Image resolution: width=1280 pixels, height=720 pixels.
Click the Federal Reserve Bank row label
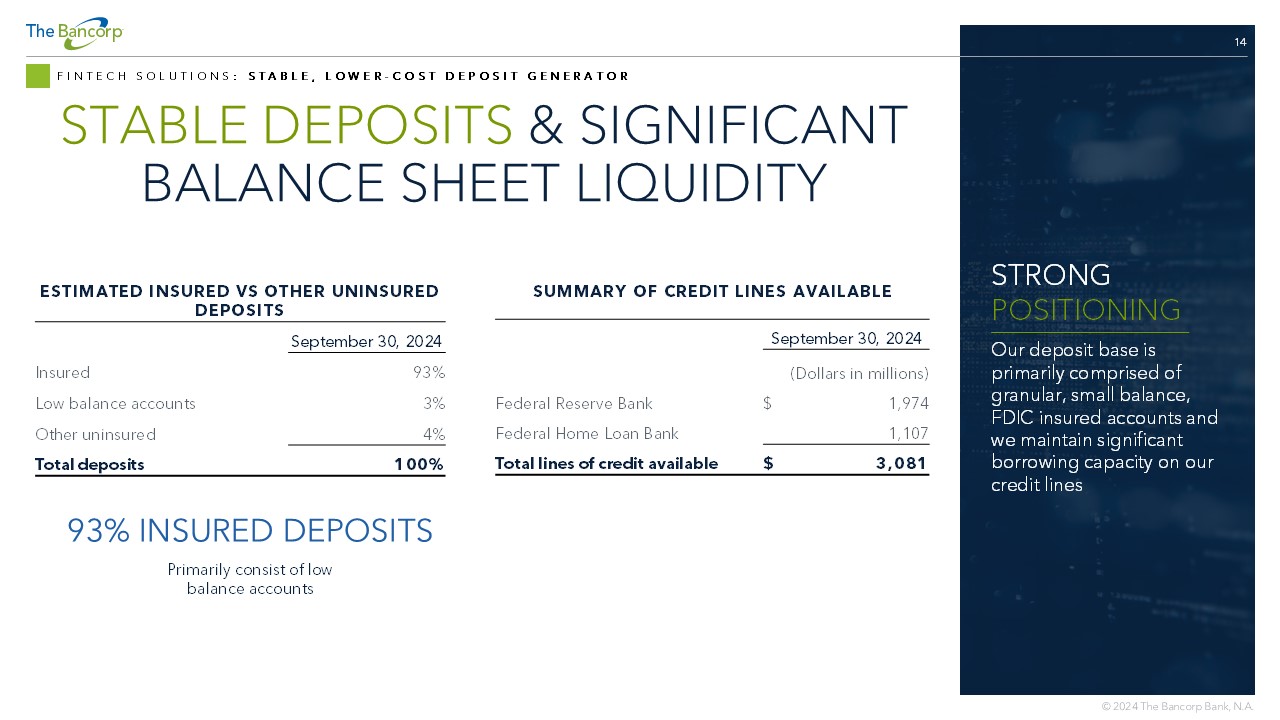[574, 404]
